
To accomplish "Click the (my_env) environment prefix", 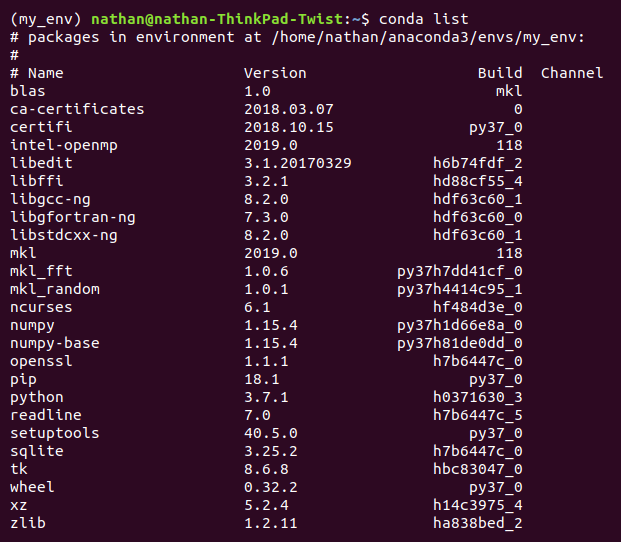I will pos(46,19).
